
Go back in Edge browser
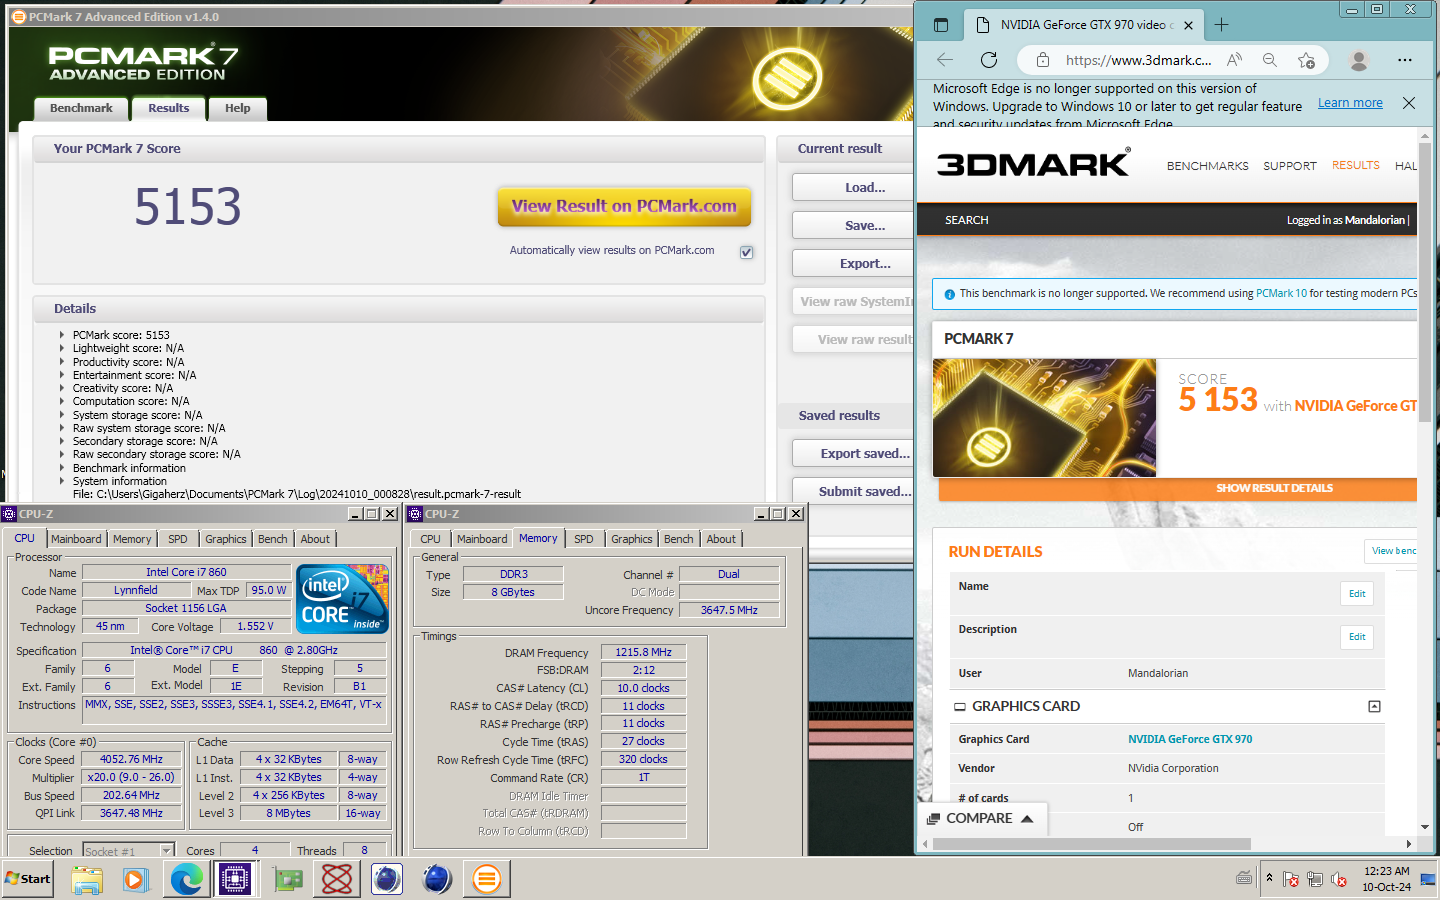coord(945,60)
